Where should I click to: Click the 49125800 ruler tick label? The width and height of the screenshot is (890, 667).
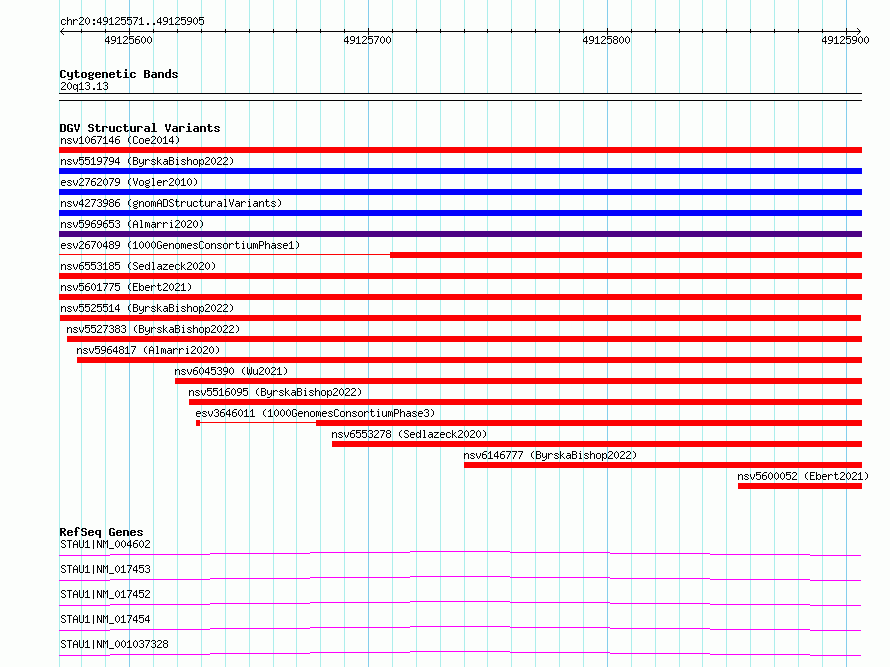point(606,40)
